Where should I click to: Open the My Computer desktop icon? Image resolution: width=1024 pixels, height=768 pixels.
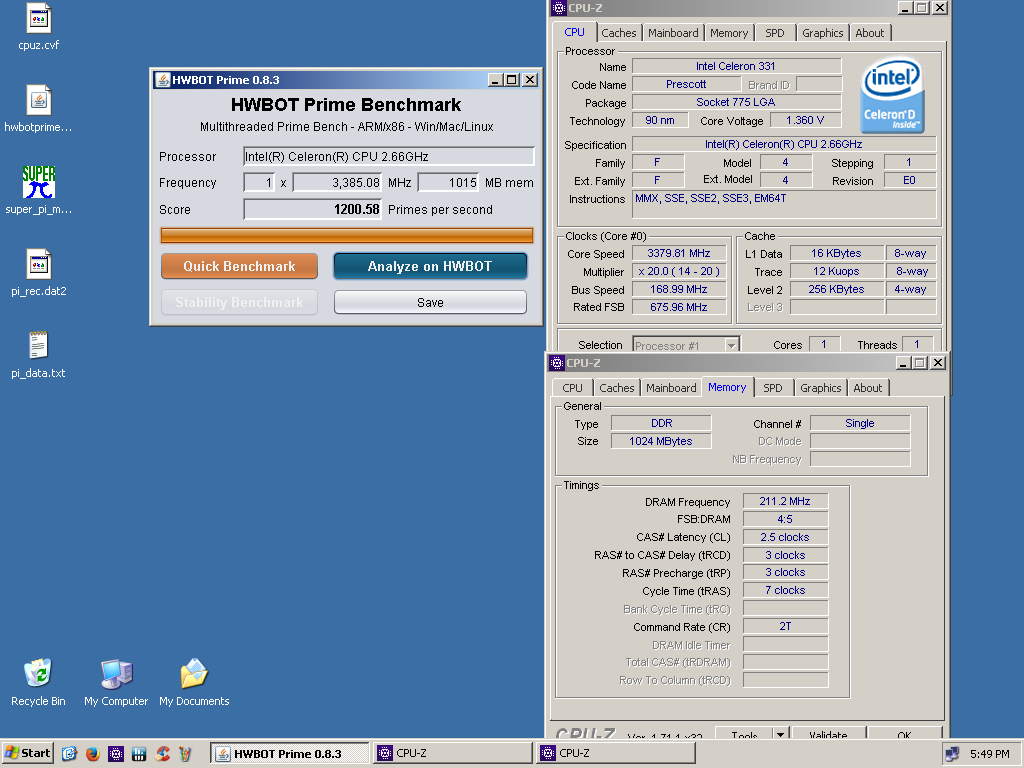coord(116,673)
